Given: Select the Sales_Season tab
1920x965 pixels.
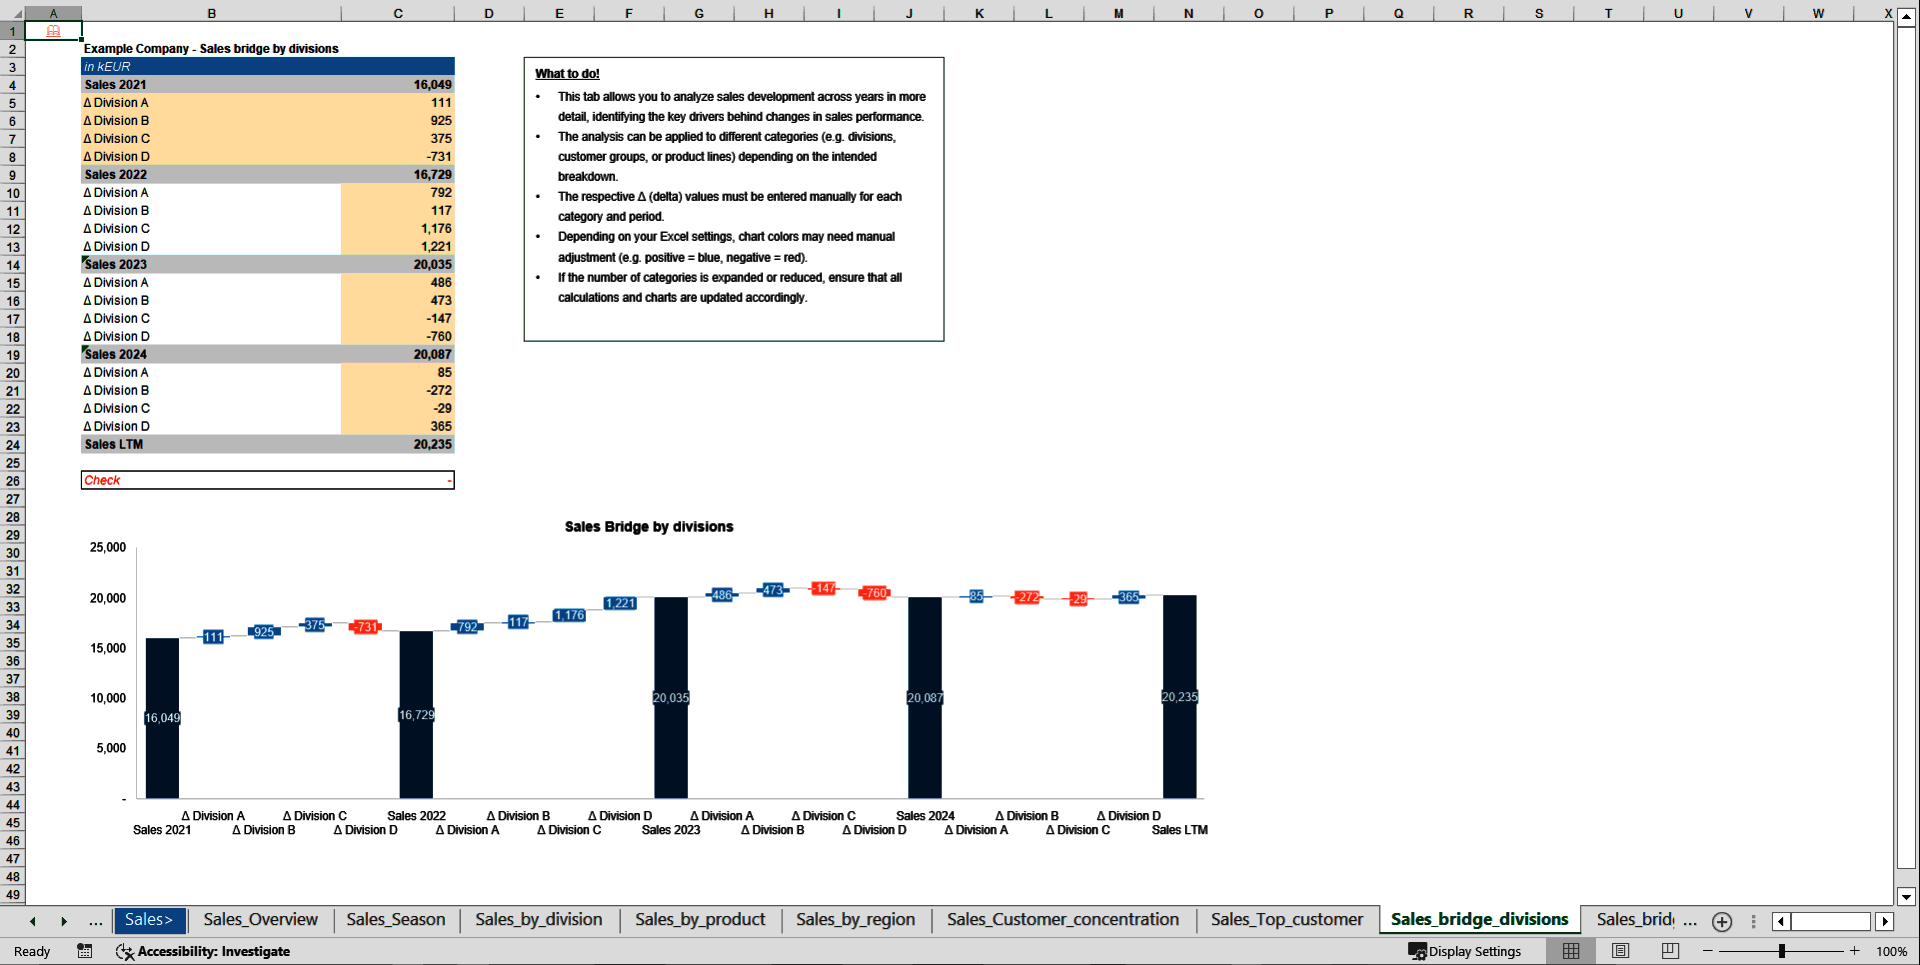Looking at the screenshot, I should [x=396, y=919].
